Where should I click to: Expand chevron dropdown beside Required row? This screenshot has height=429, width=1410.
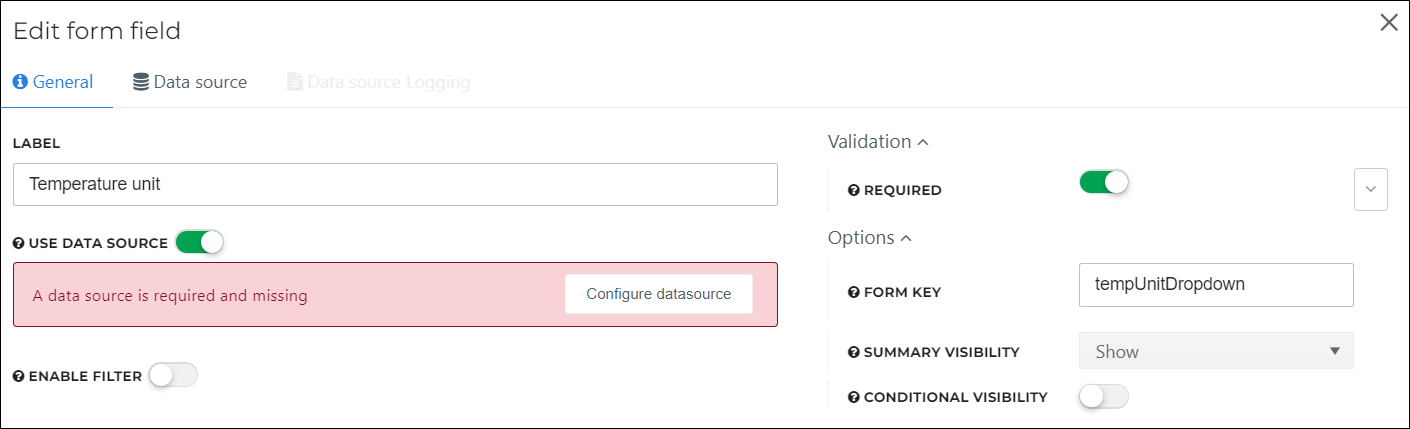point(1371,190)
